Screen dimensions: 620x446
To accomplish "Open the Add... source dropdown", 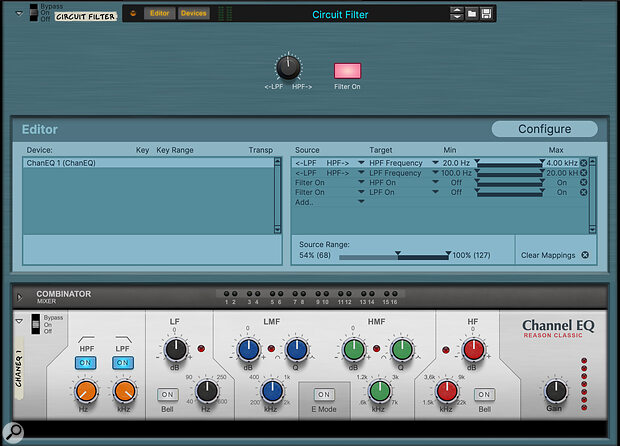I will (361, 202).
